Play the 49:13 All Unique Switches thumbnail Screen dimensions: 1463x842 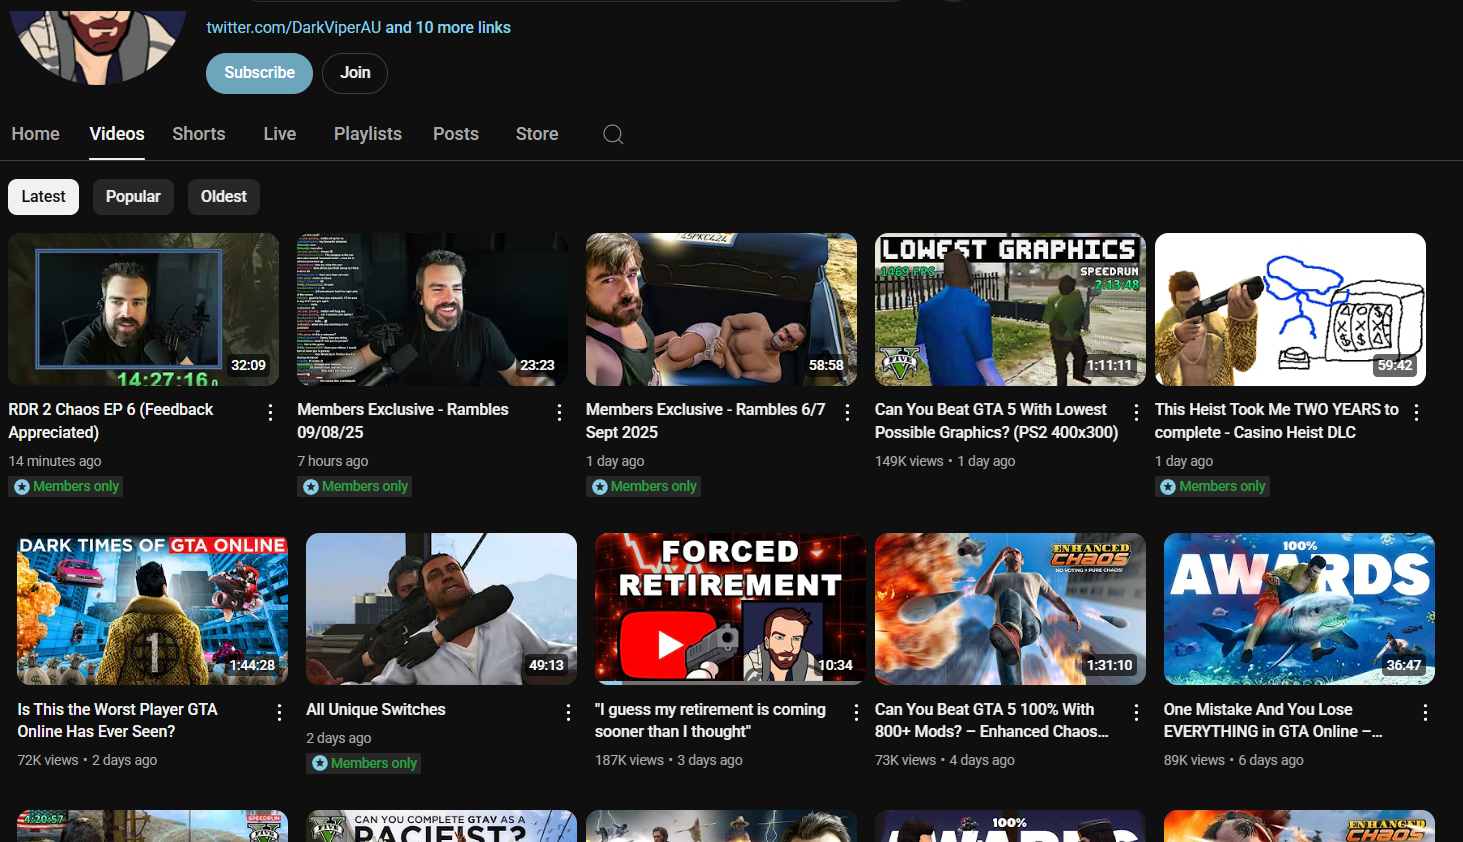click(441, 609)
